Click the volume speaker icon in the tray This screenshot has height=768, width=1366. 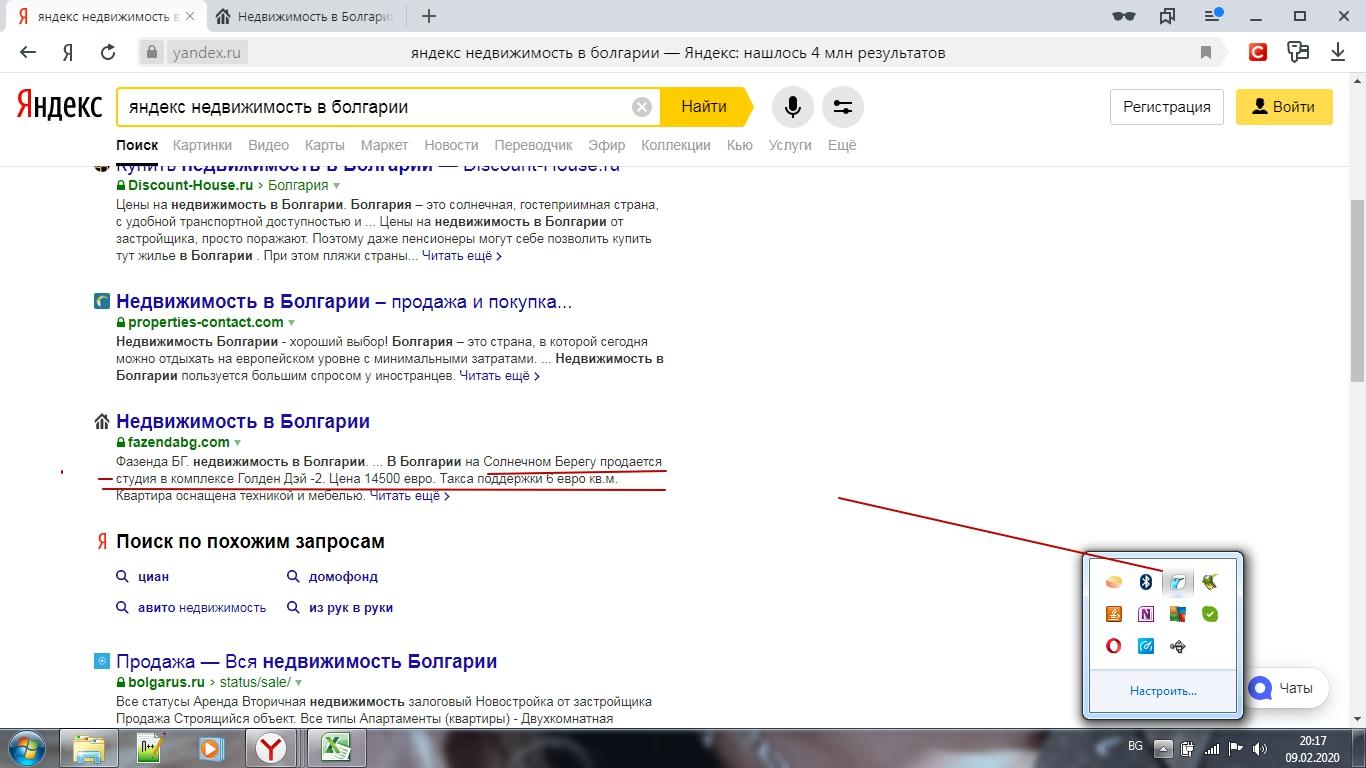point(1260,748)
